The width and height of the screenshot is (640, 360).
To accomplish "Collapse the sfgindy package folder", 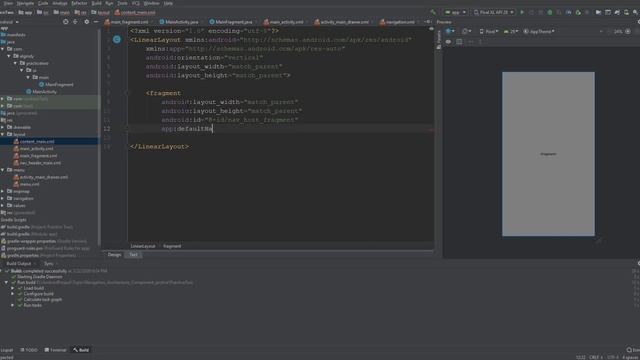I will 9,56.
